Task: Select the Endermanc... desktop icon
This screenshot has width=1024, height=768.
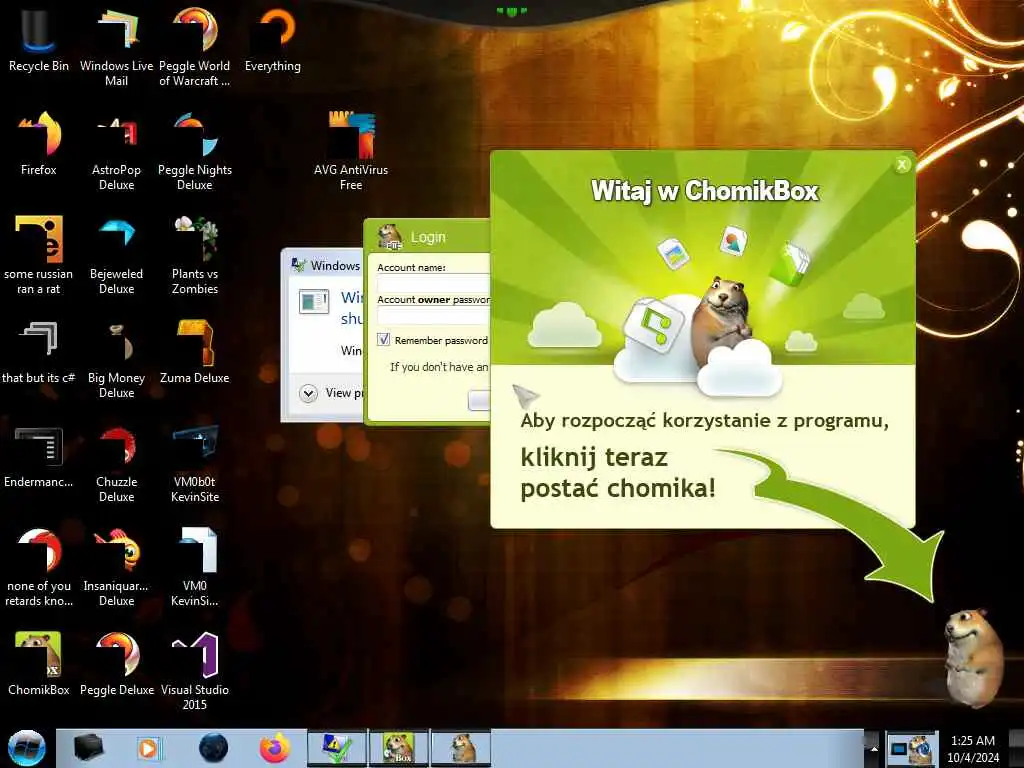Action: (39, 456)
